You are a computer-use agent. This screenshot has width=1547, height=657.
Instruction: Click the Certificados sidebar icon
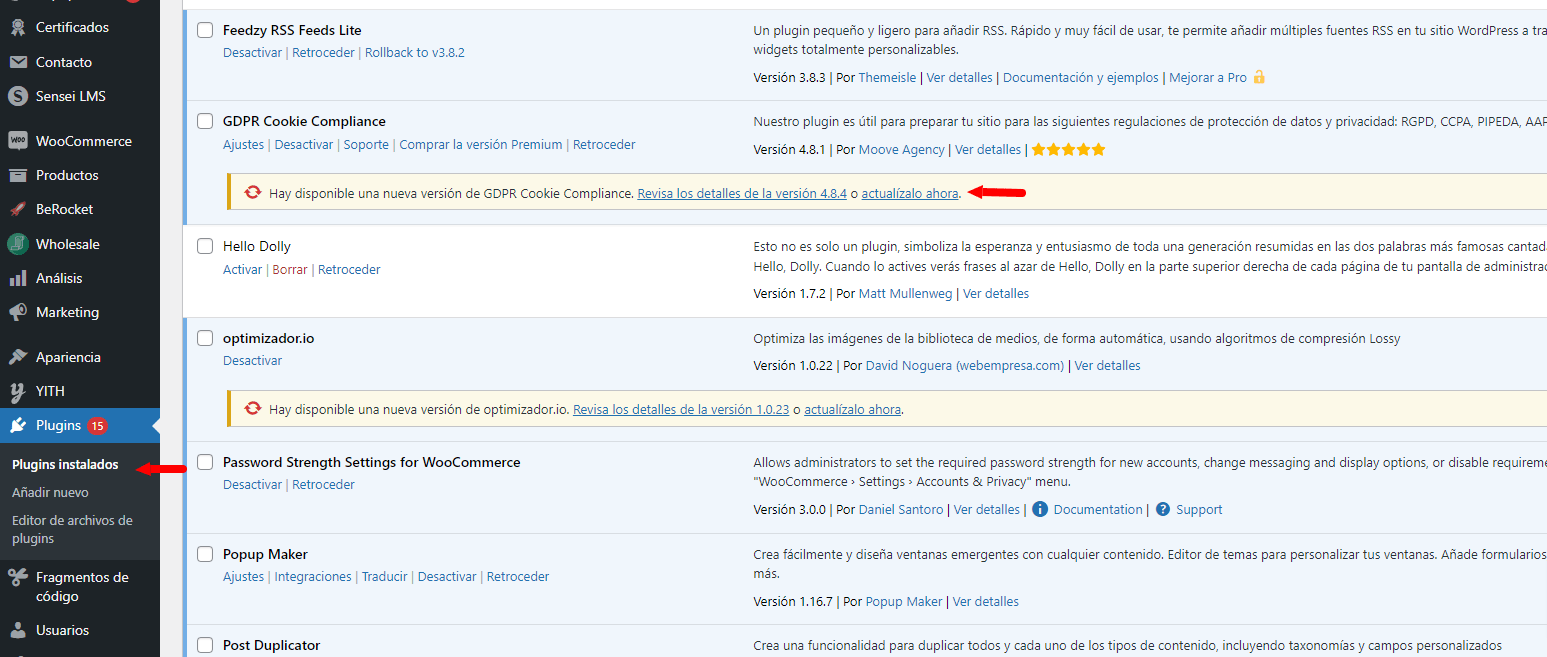click(x=18, y=27)
